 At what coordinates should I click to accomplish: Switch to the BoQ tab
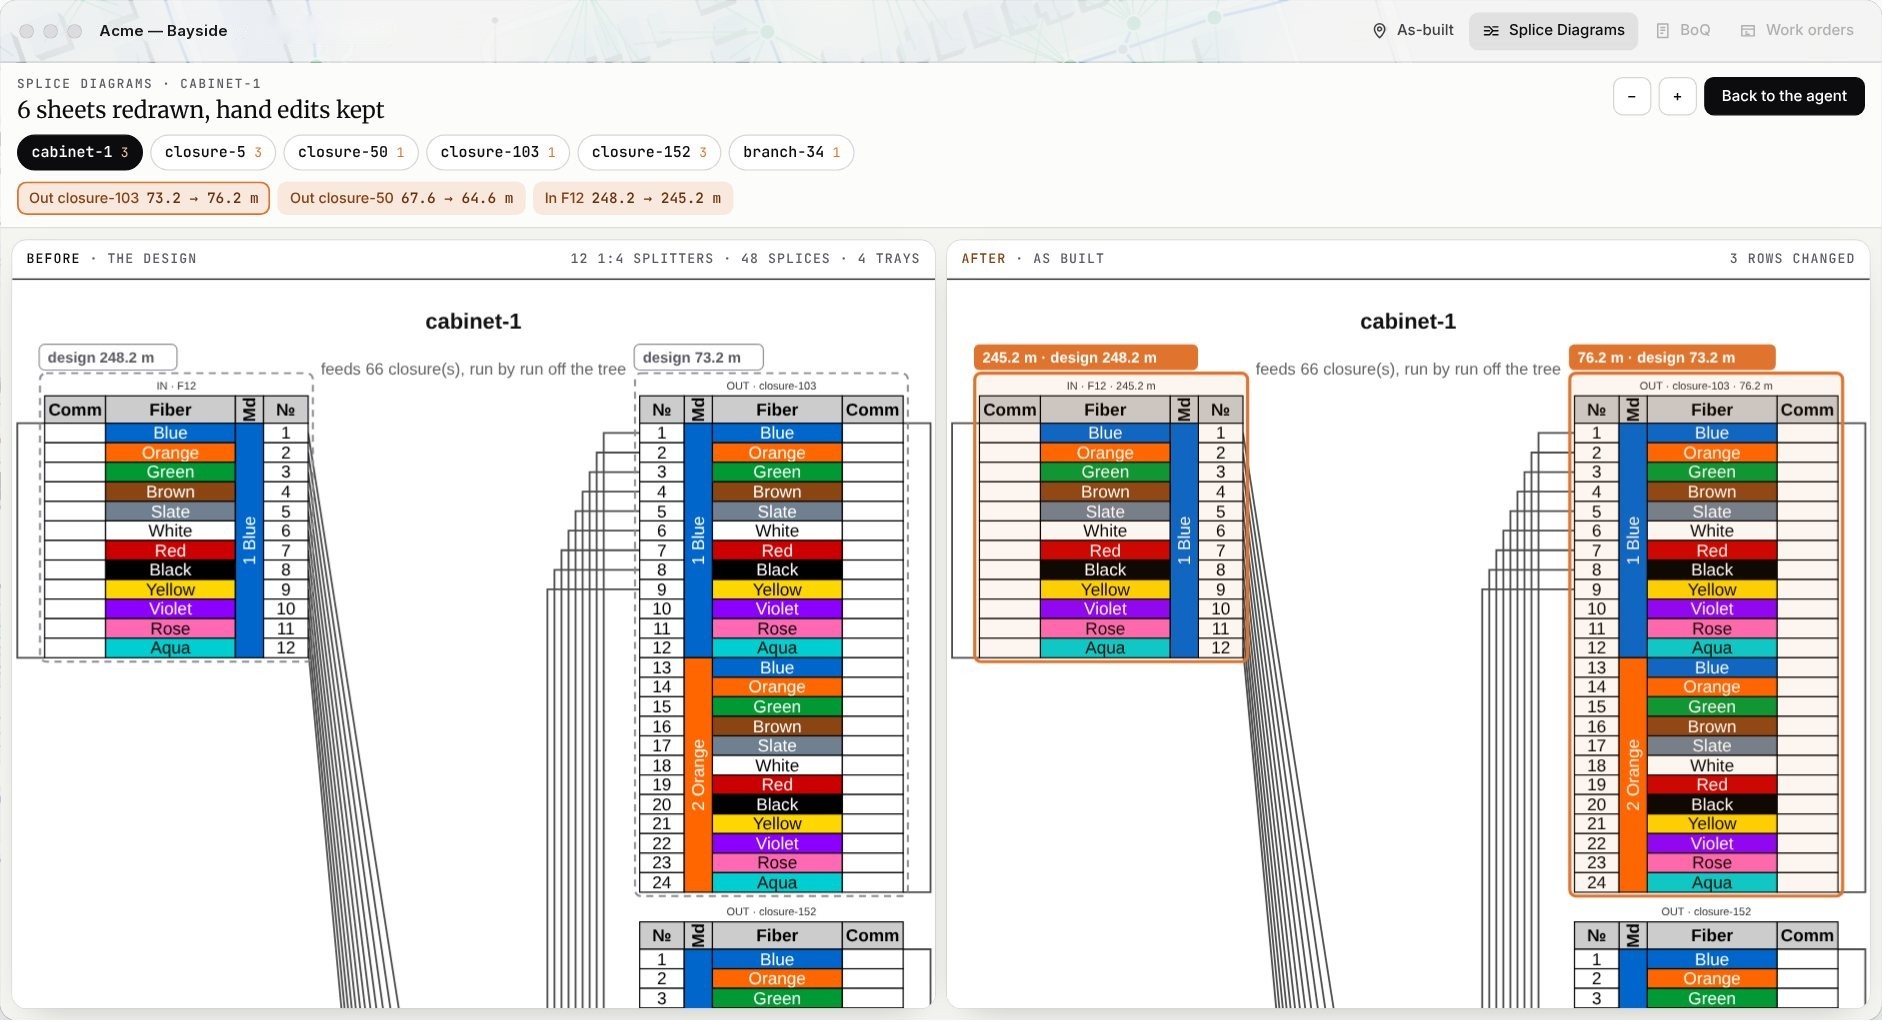click(1683, 31)
